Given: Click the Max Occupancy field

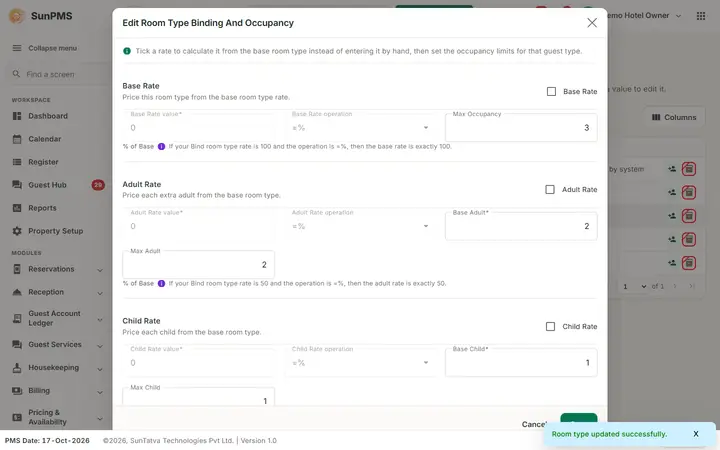Looking at the screenshot, I should [x=521, y=128].
